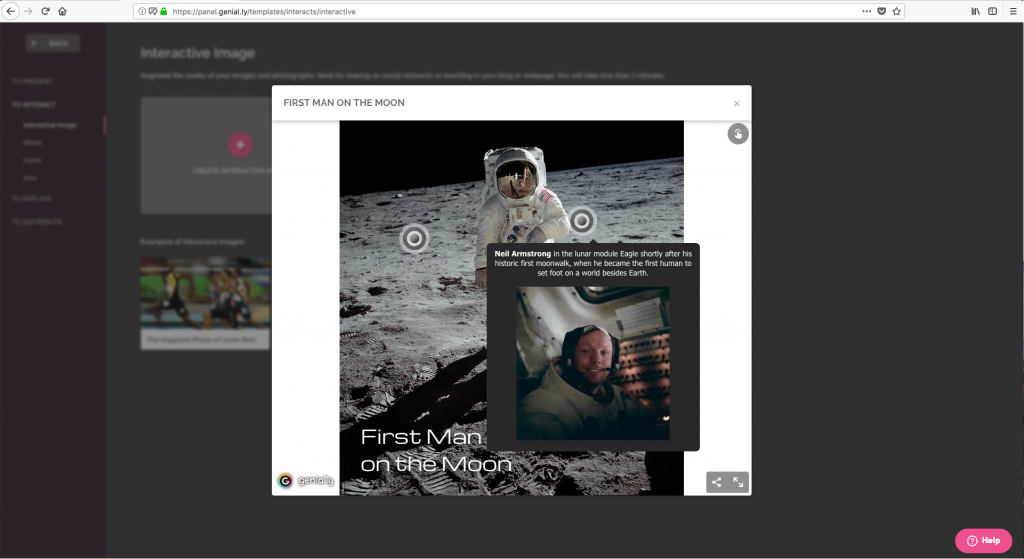Click the Genially logo in the preview
Viewport: 1024px width, 559px height.
tap(302, 481)
